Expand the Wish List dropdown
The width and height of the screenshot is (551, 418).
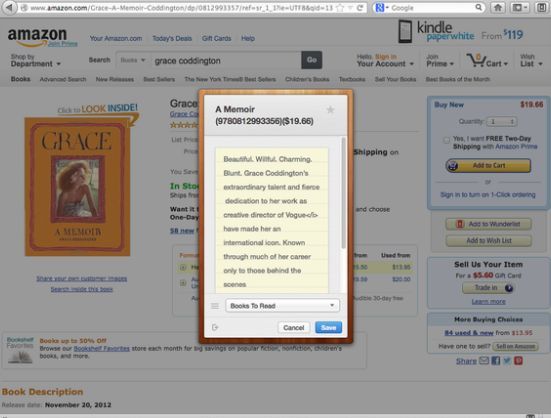(x=531, y=60)
